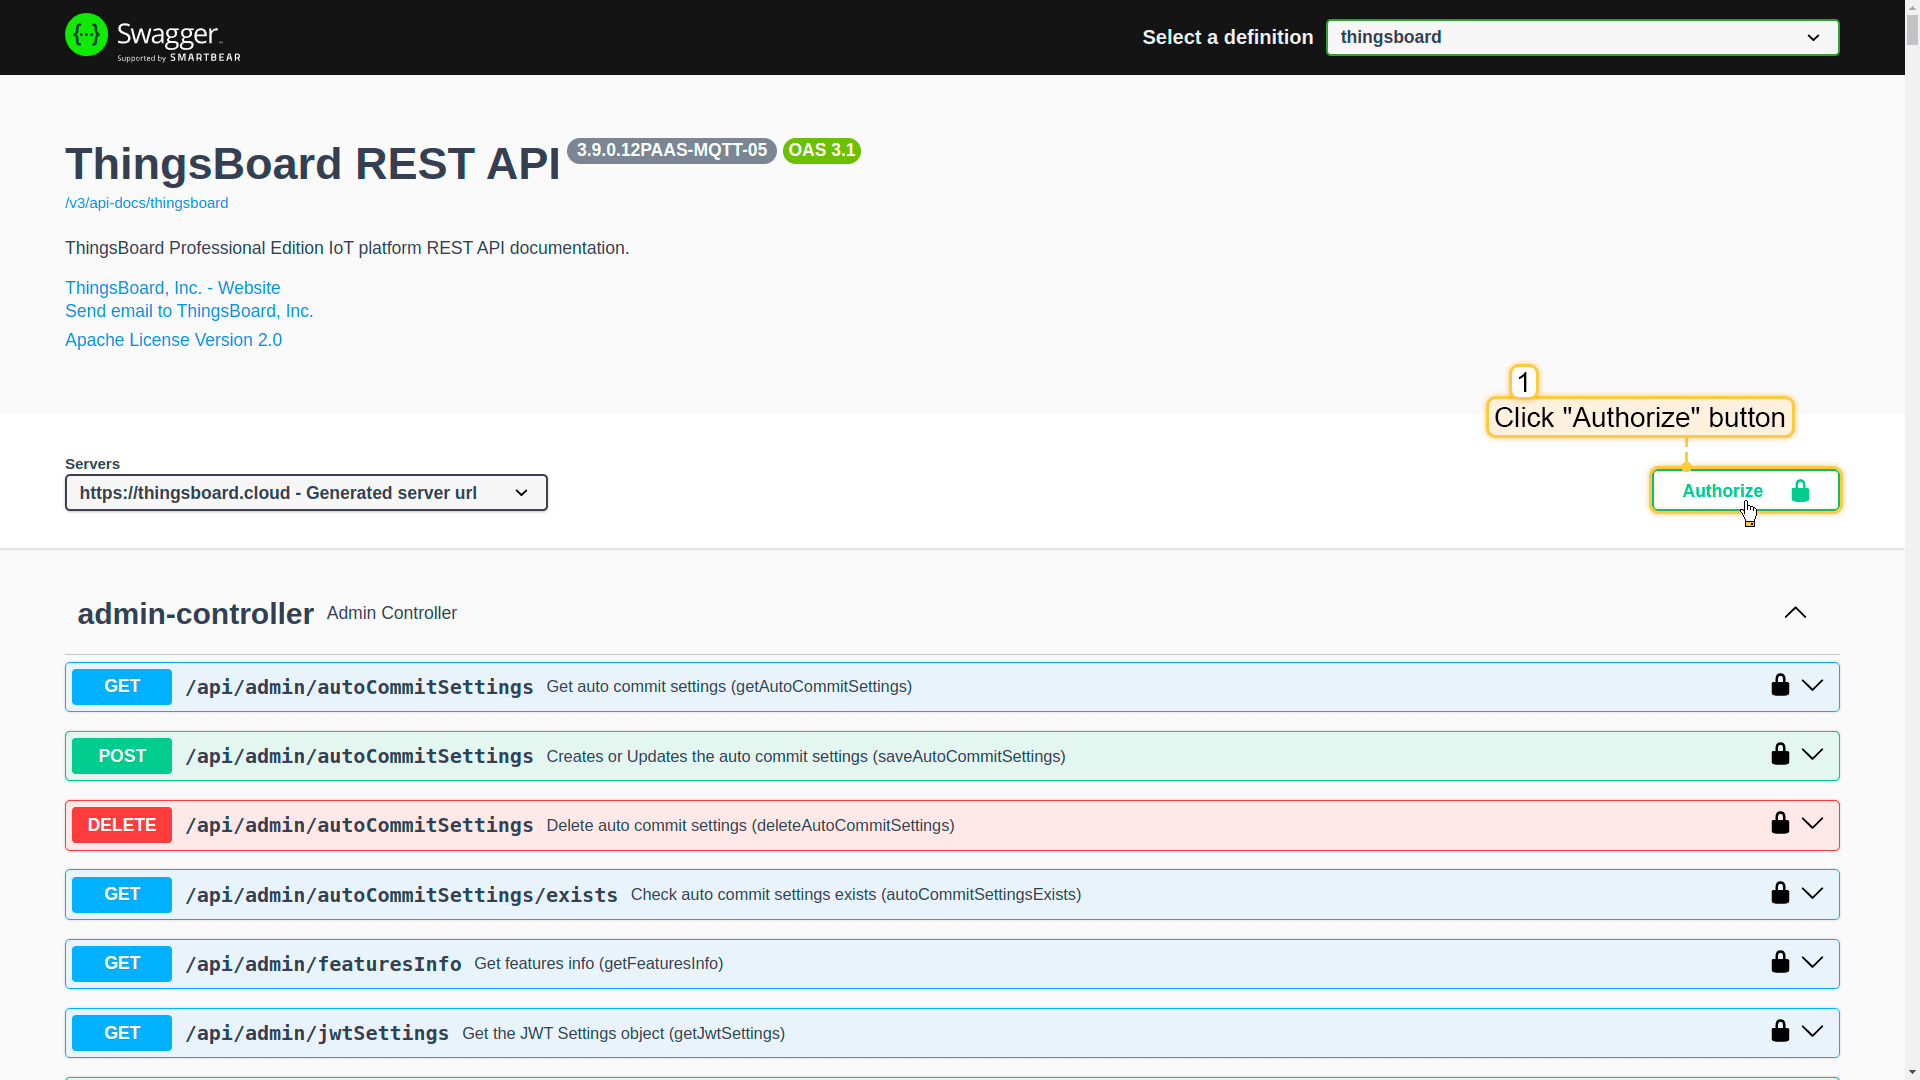The height and width of the screenshot is (1080, 1920).
Task: Expand GET /api/admin/autoCommitSettings operation
Action: pos(359,687)
